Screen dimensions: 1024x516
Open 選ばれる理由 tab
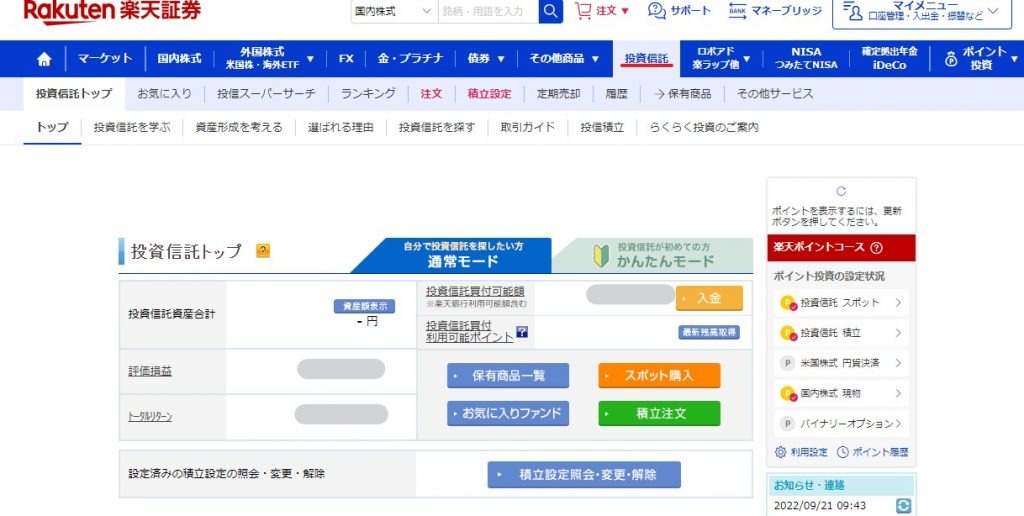(340, 128)
